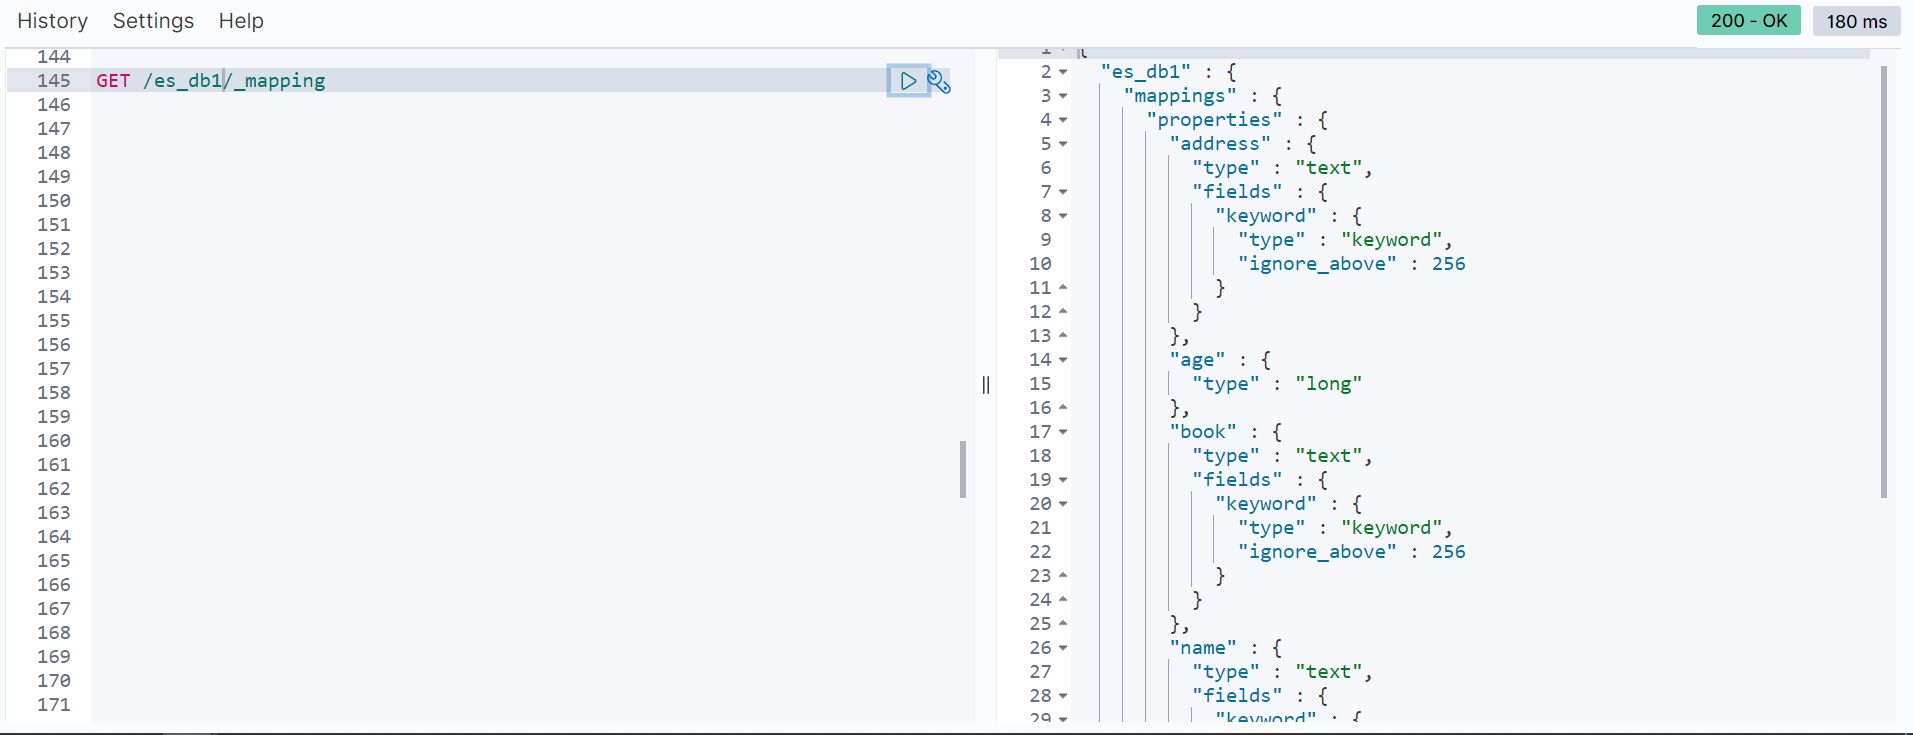Collapse the book "fields" block on line 19
This screenshot has width=1913, height=735.
[1063, 480]
